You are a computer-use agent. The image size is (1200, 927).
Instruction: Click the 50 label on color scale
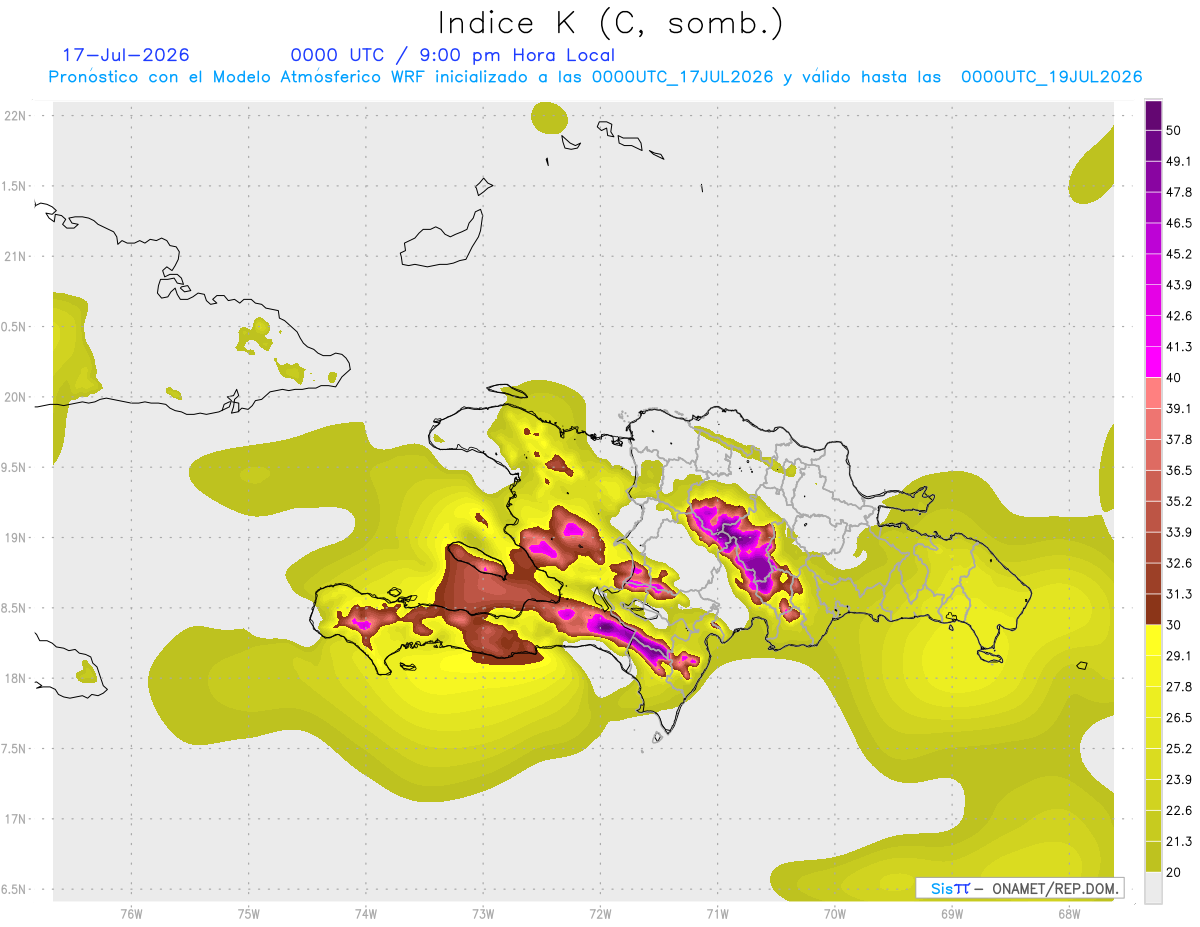1174,131
